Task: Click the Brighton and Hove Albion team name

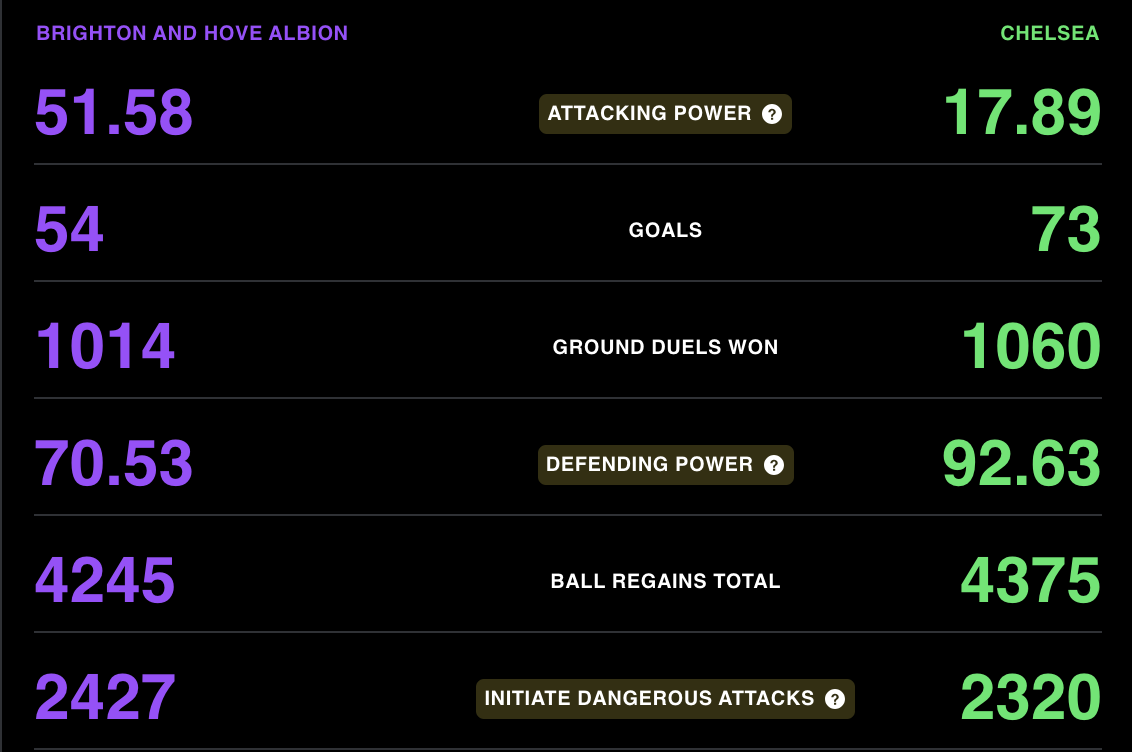Action: pos(192,33)
